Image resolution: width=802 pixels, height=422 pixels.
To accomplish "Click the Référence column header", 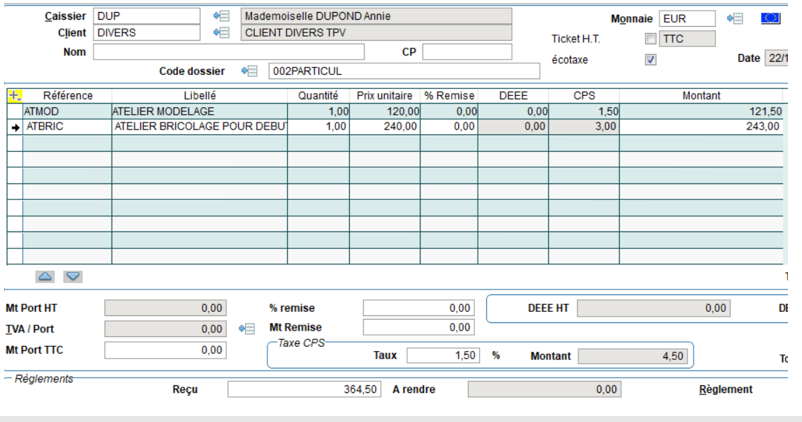I will click(68, 96).
